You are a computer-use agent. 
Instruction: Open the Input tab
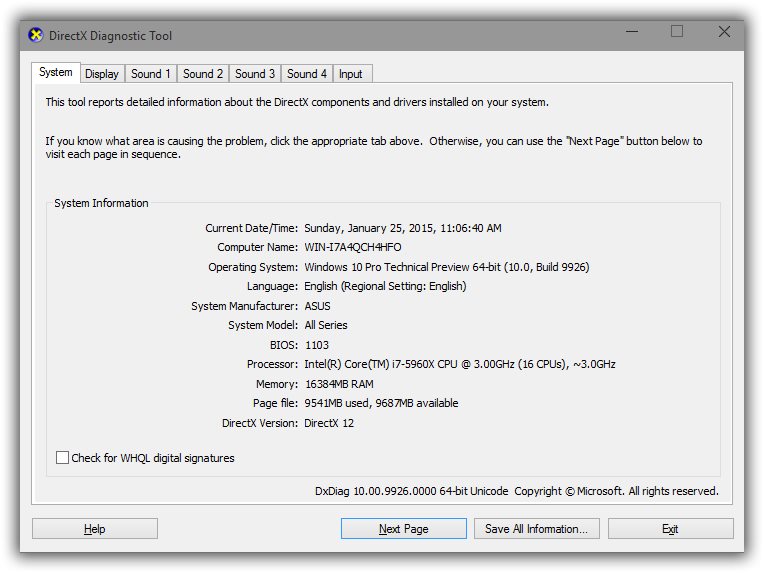pyautogui.click(x=352, y=74)
